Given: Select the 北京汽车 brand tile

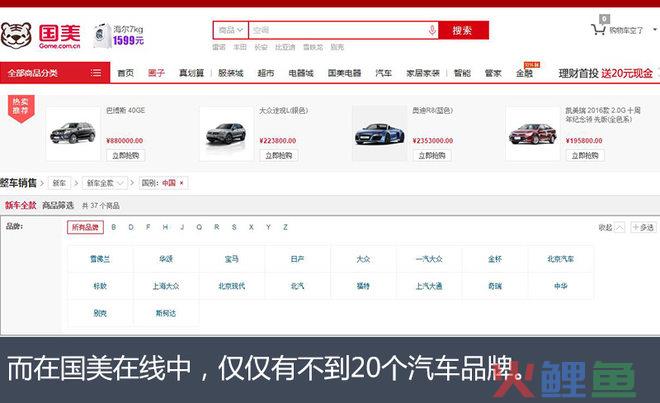Looking at the screenshot, I should (x=561, y=259).
